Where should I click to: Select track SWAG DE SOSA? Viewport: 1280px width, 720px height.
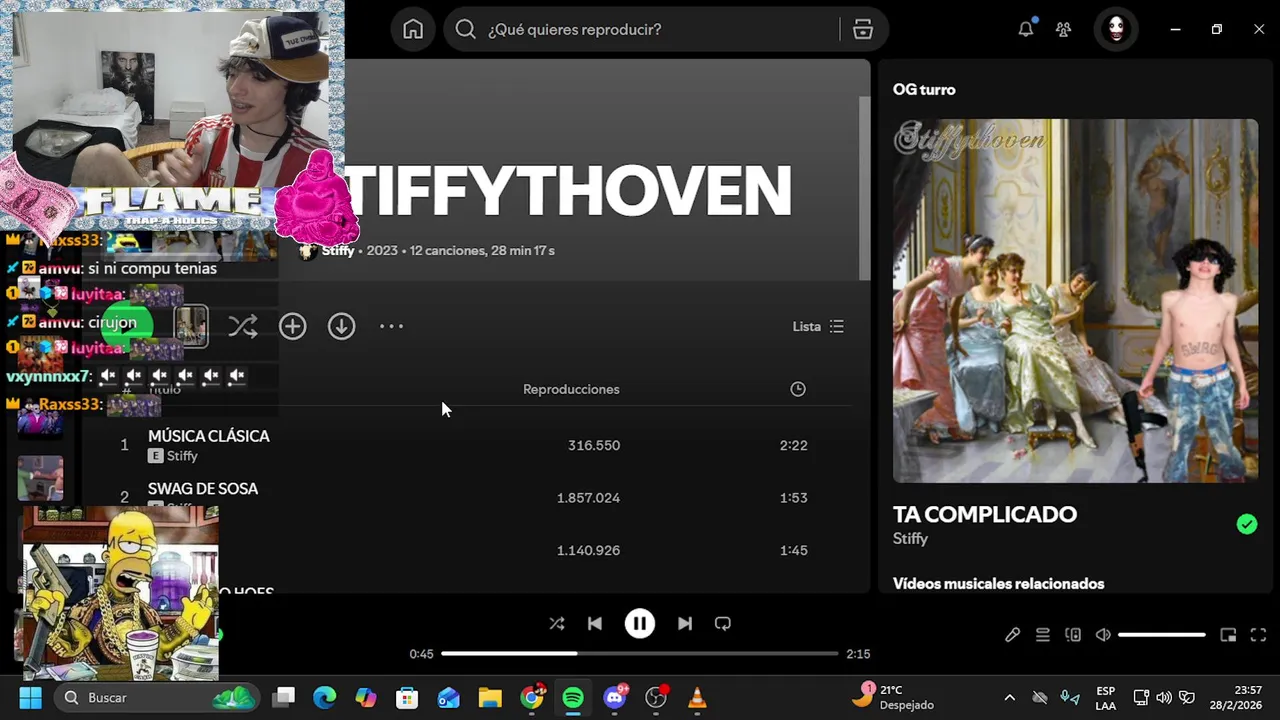coord(203,488)
